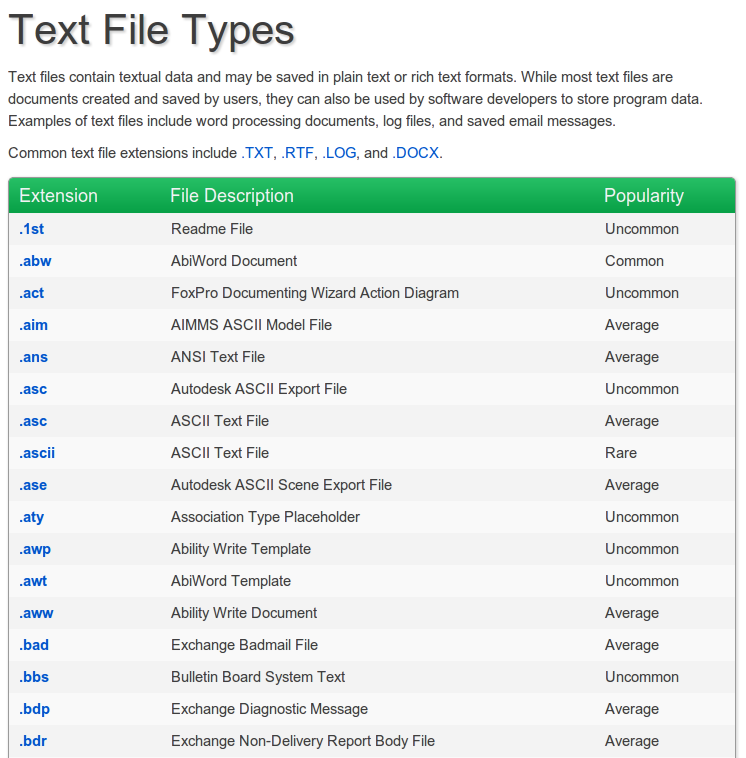The image size is (746, 758).
Task: Open the .RTF extension link
Action: coord(297,153)
